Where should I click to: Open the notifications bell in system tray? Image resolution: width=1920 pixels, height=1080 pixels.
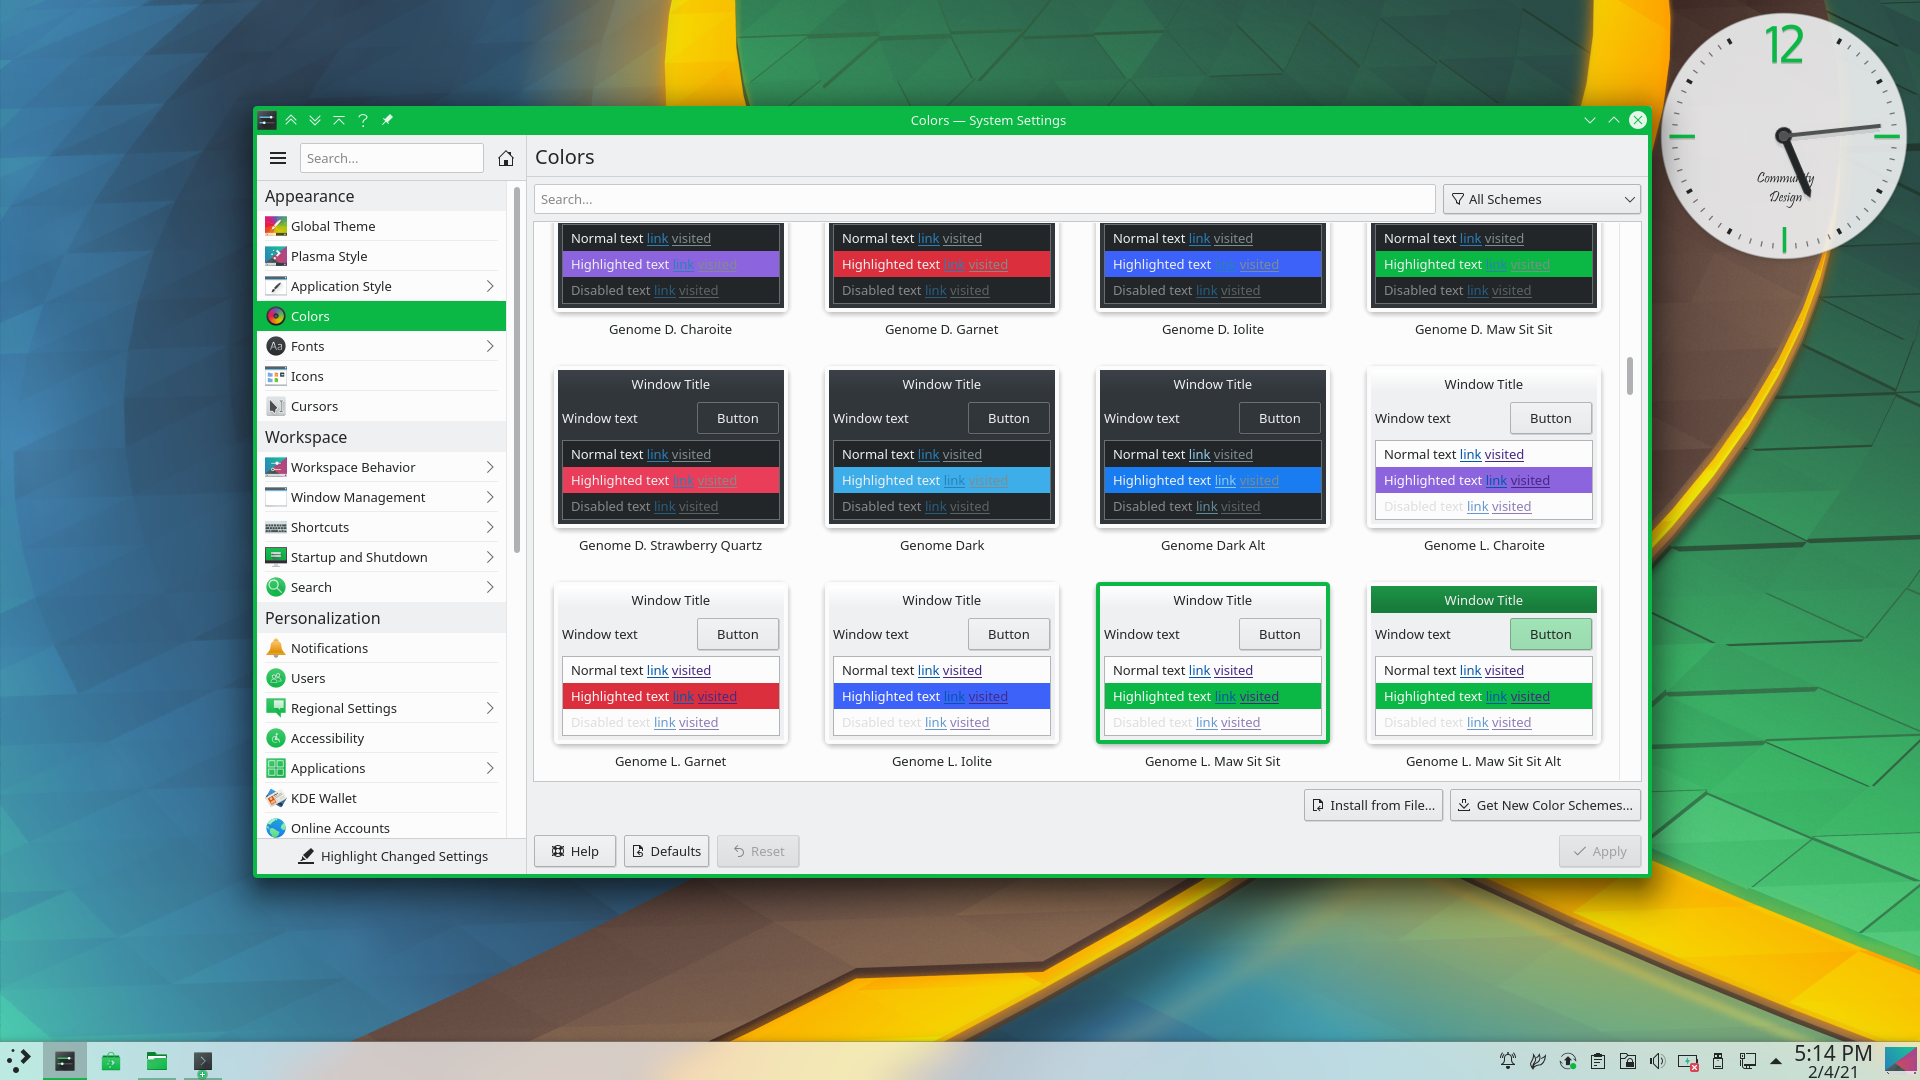click(x=1508, y=1061)
